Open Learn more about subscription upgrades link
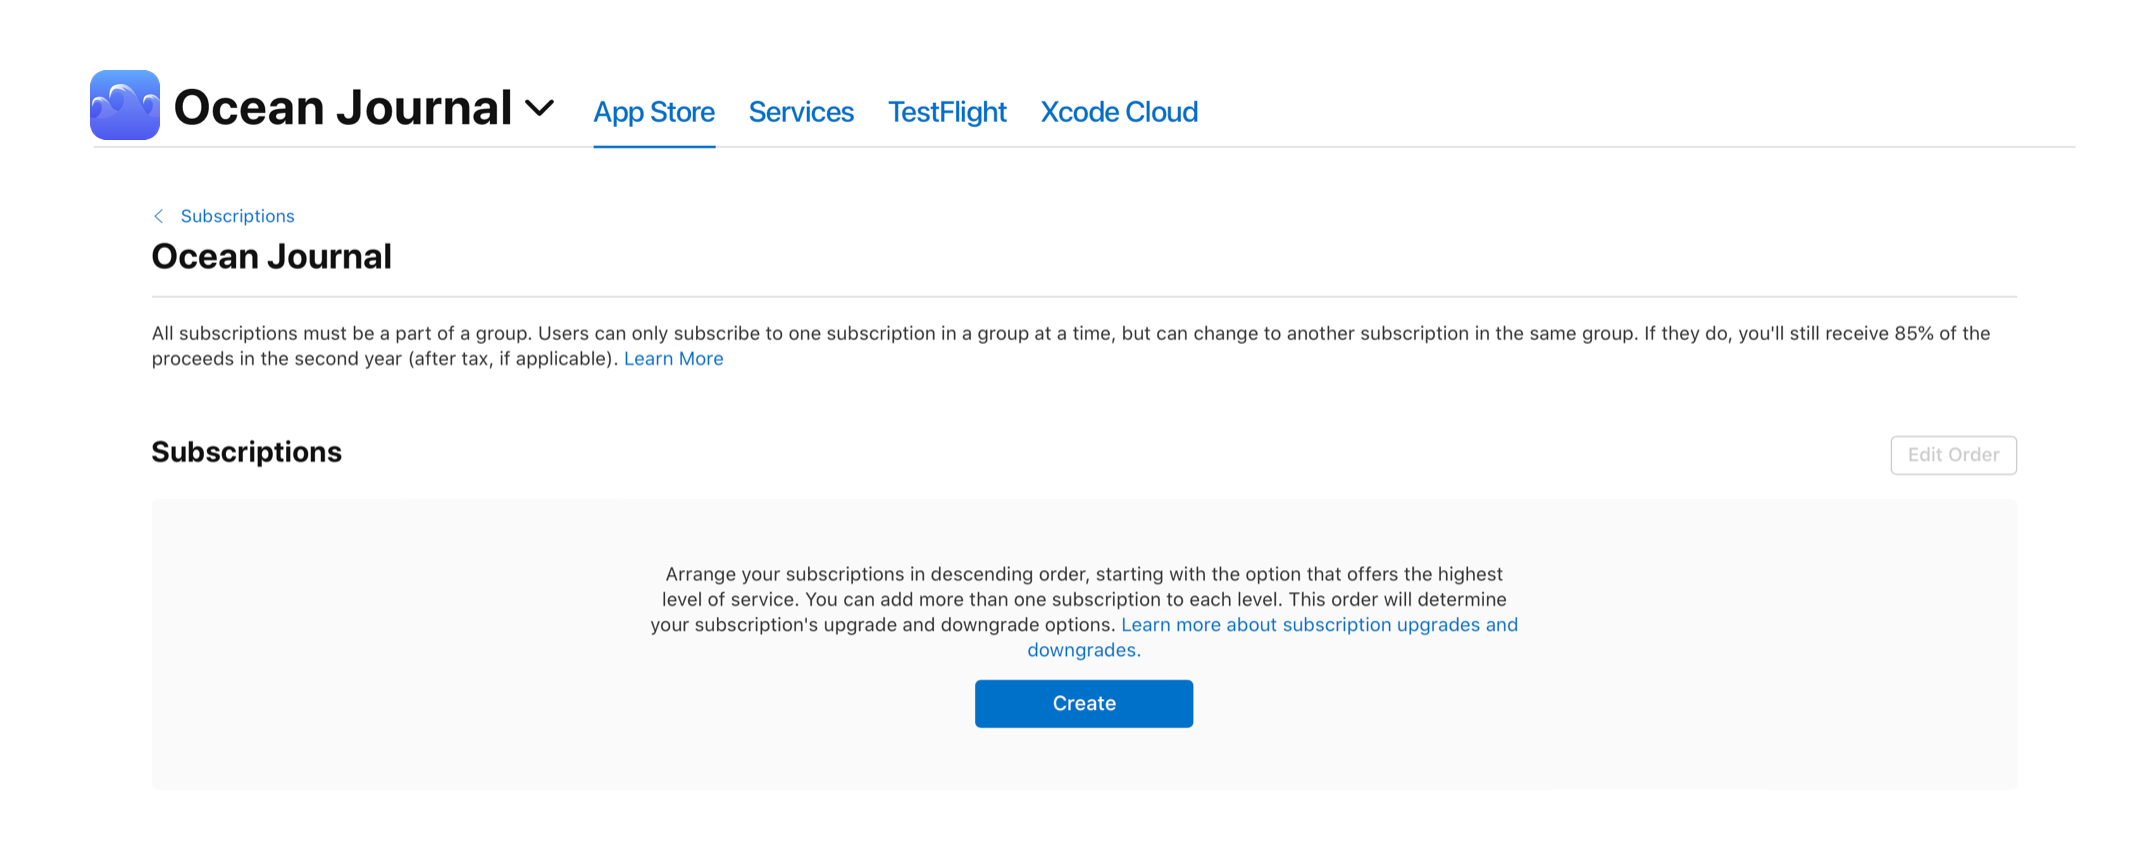2152x858 pixels. click(x=1319, y=625)
